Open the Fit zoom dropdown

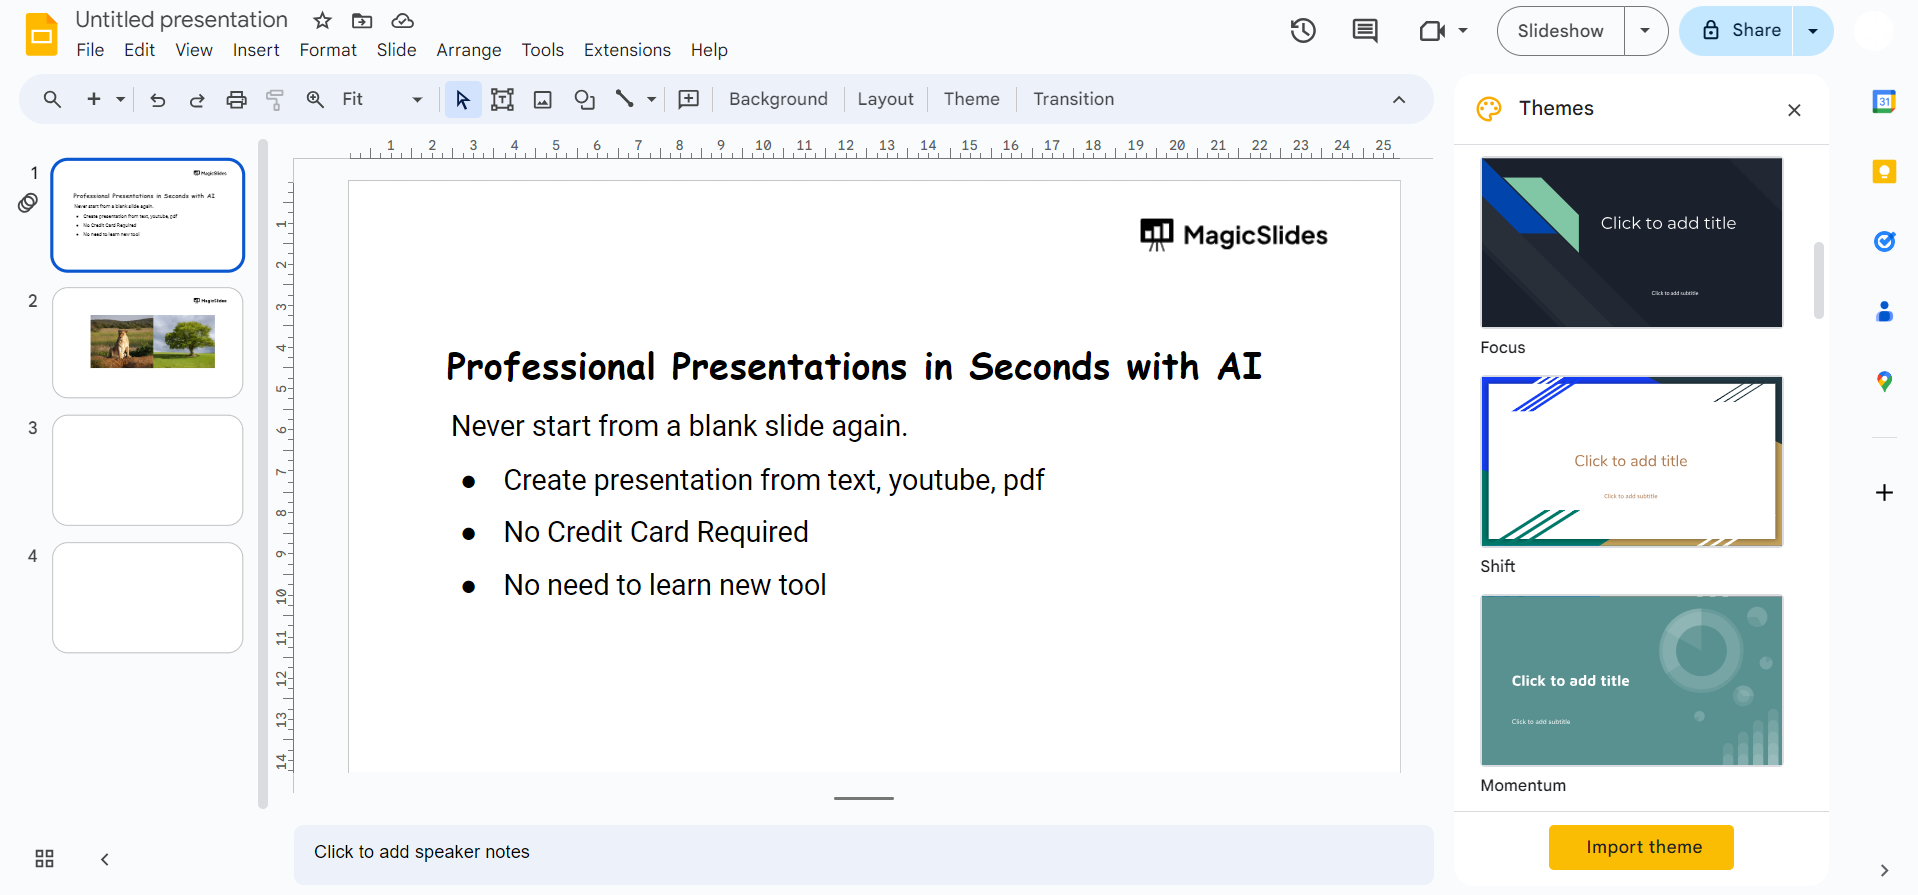coord(382,99)
